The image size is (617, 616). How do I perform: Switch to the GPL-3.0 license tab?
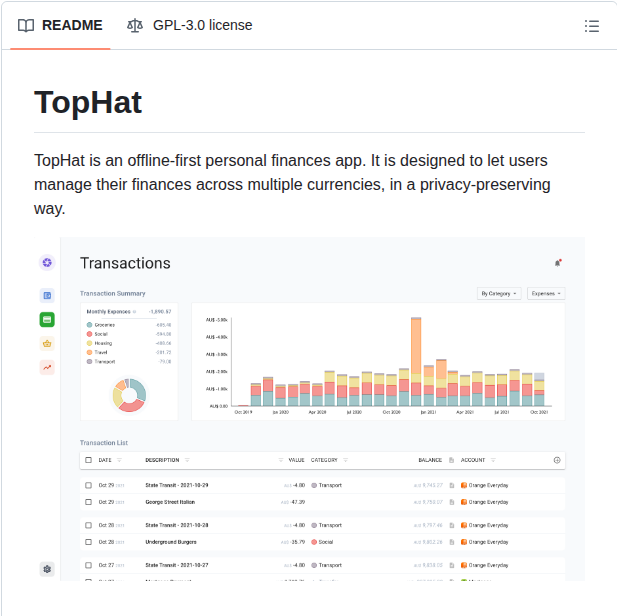[x=190, y=25]
